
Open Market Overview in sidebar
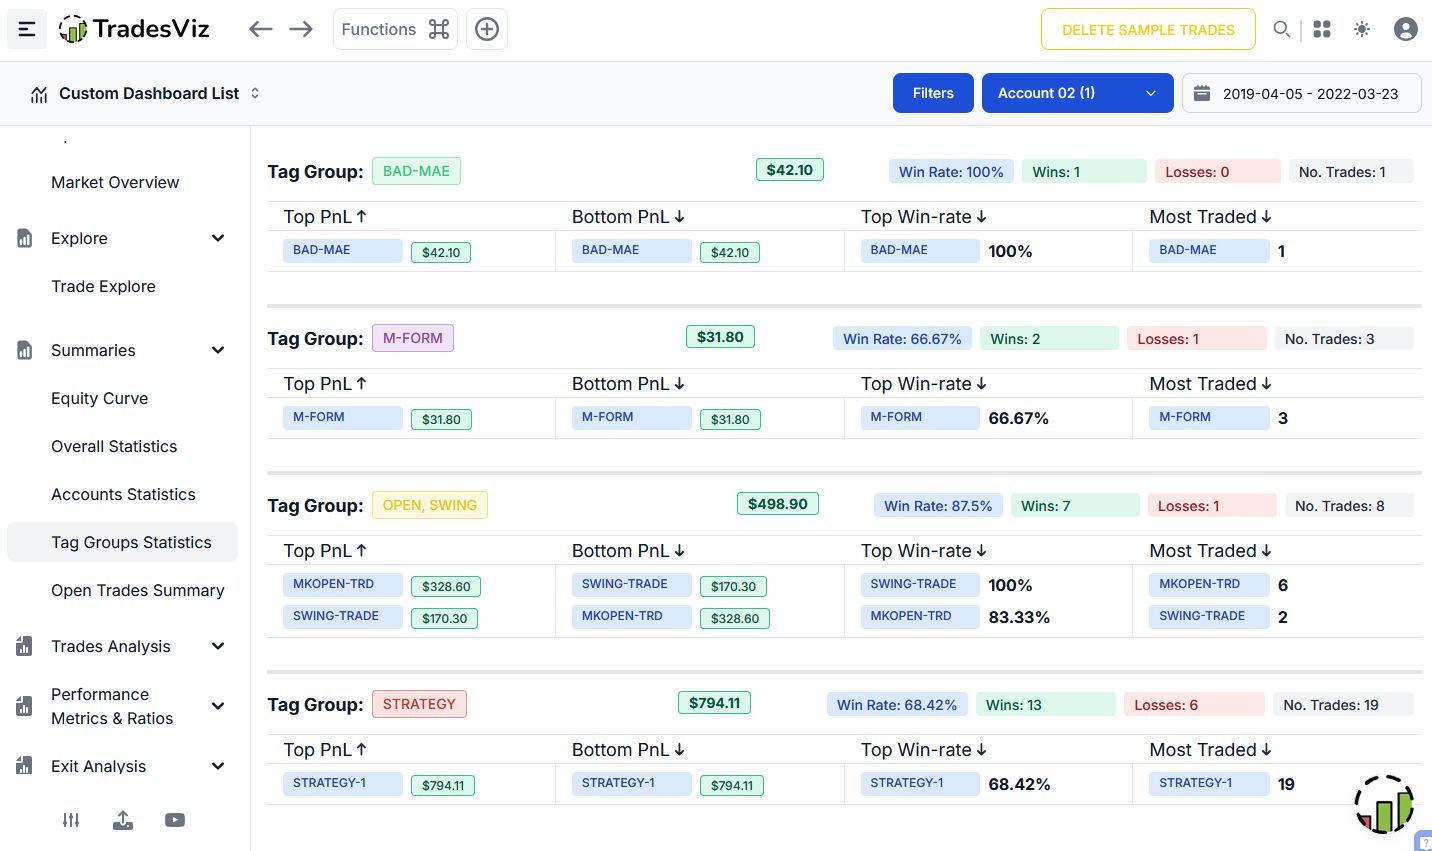tap(115, 182)
